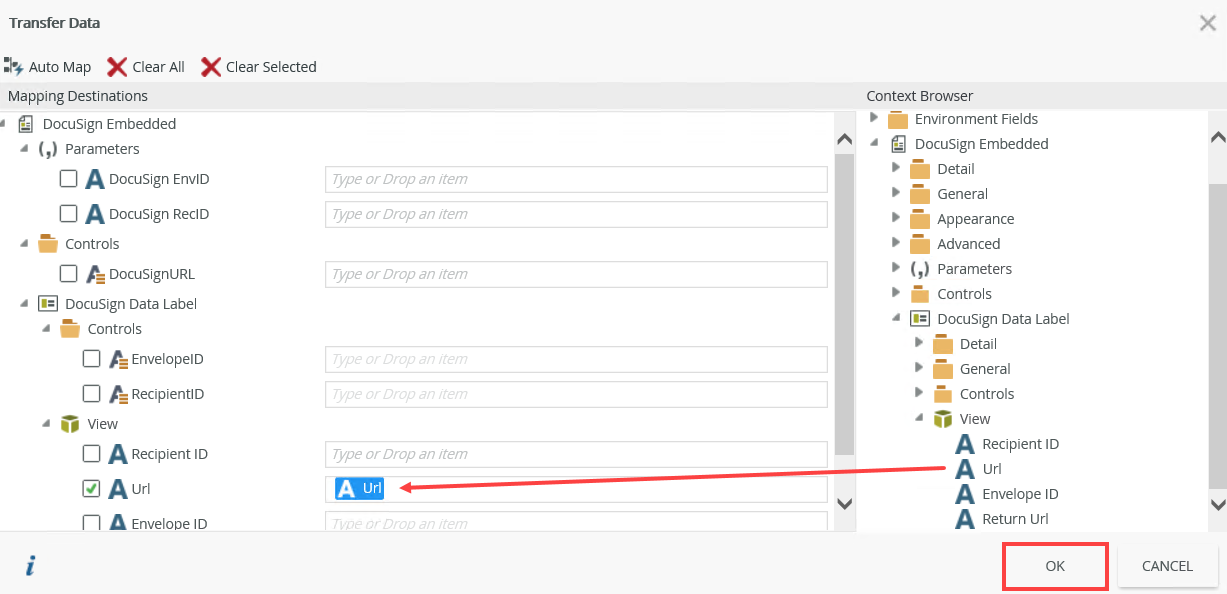Click the Clear Selected red X icon
The width and height of the screenshot is (1227, 594).
pos(211,67)
